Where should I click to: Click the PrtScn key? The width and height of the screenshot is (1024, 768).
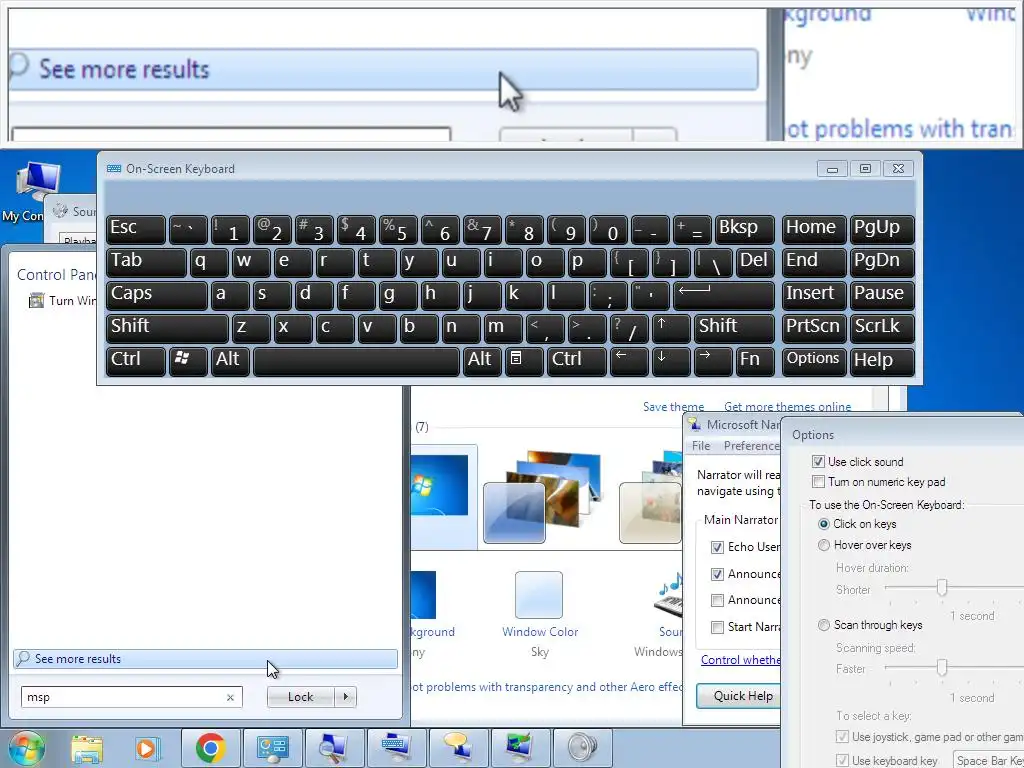pyautogui.click(x=813, y=328)
